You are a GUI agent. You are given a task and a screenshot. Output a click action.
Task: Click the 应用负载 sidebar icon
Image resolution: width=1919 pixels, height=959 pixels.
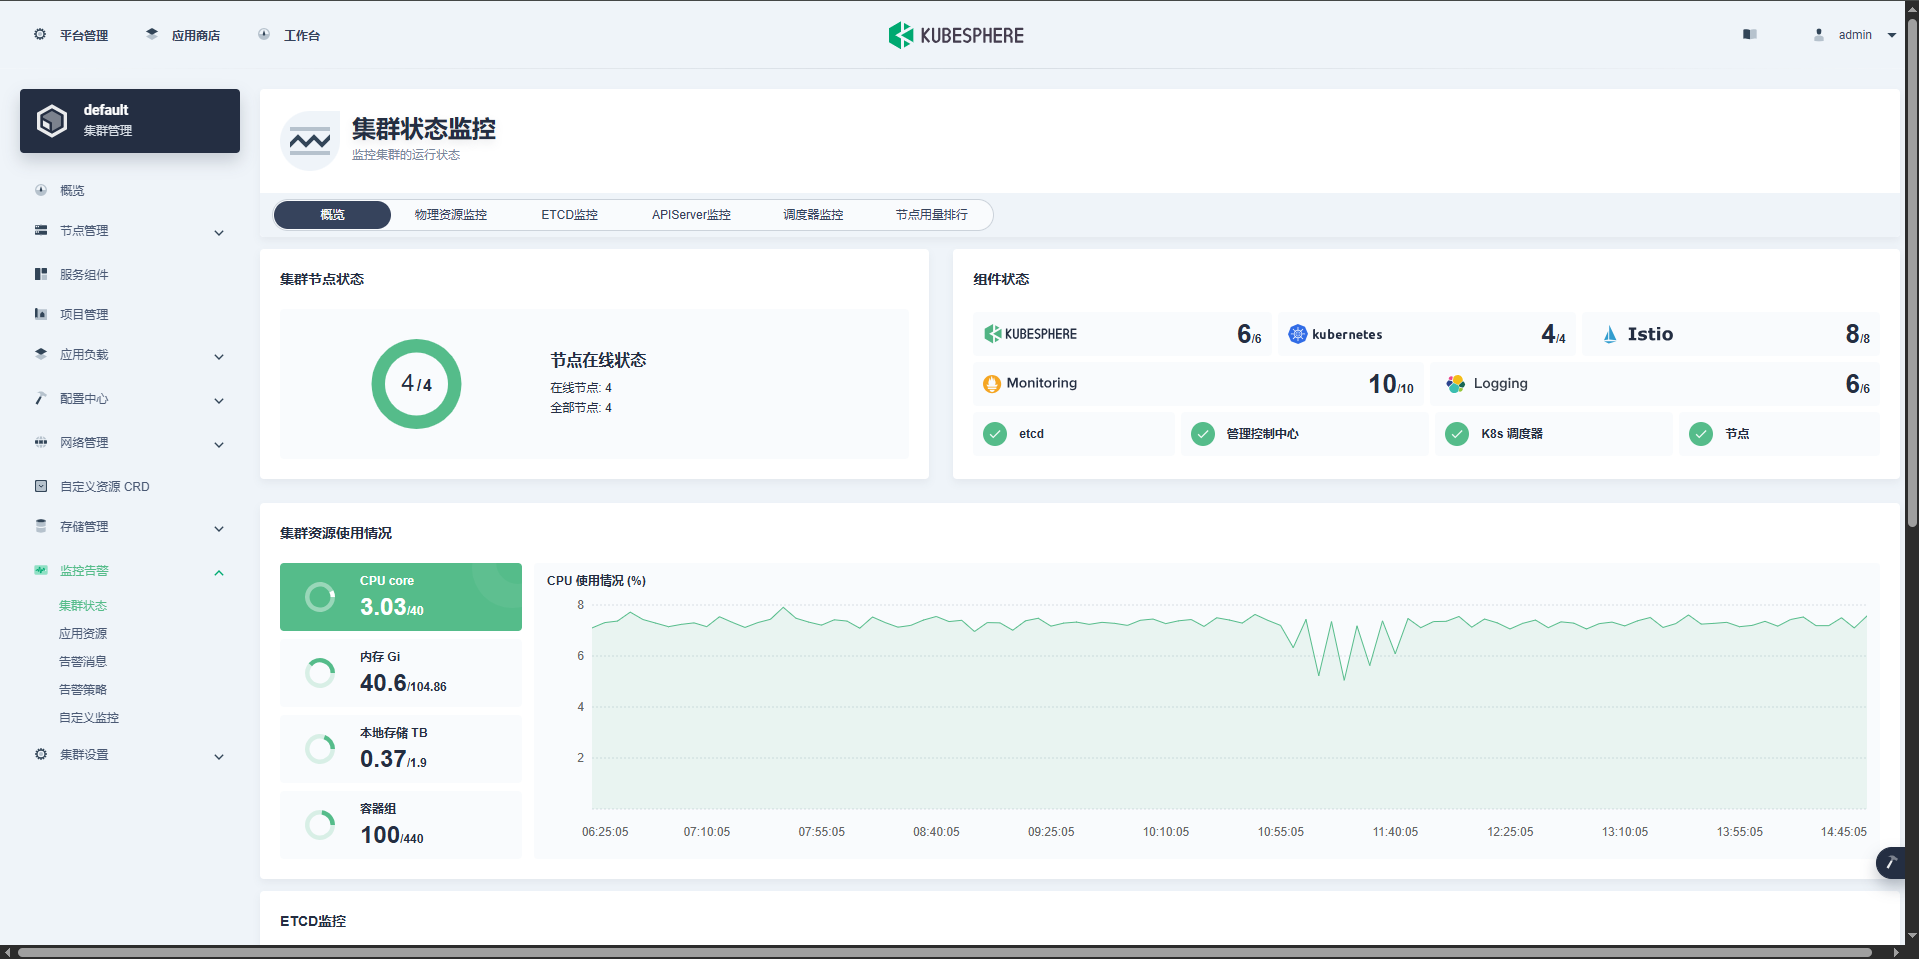pyautogui.click(x=41, y=354)
